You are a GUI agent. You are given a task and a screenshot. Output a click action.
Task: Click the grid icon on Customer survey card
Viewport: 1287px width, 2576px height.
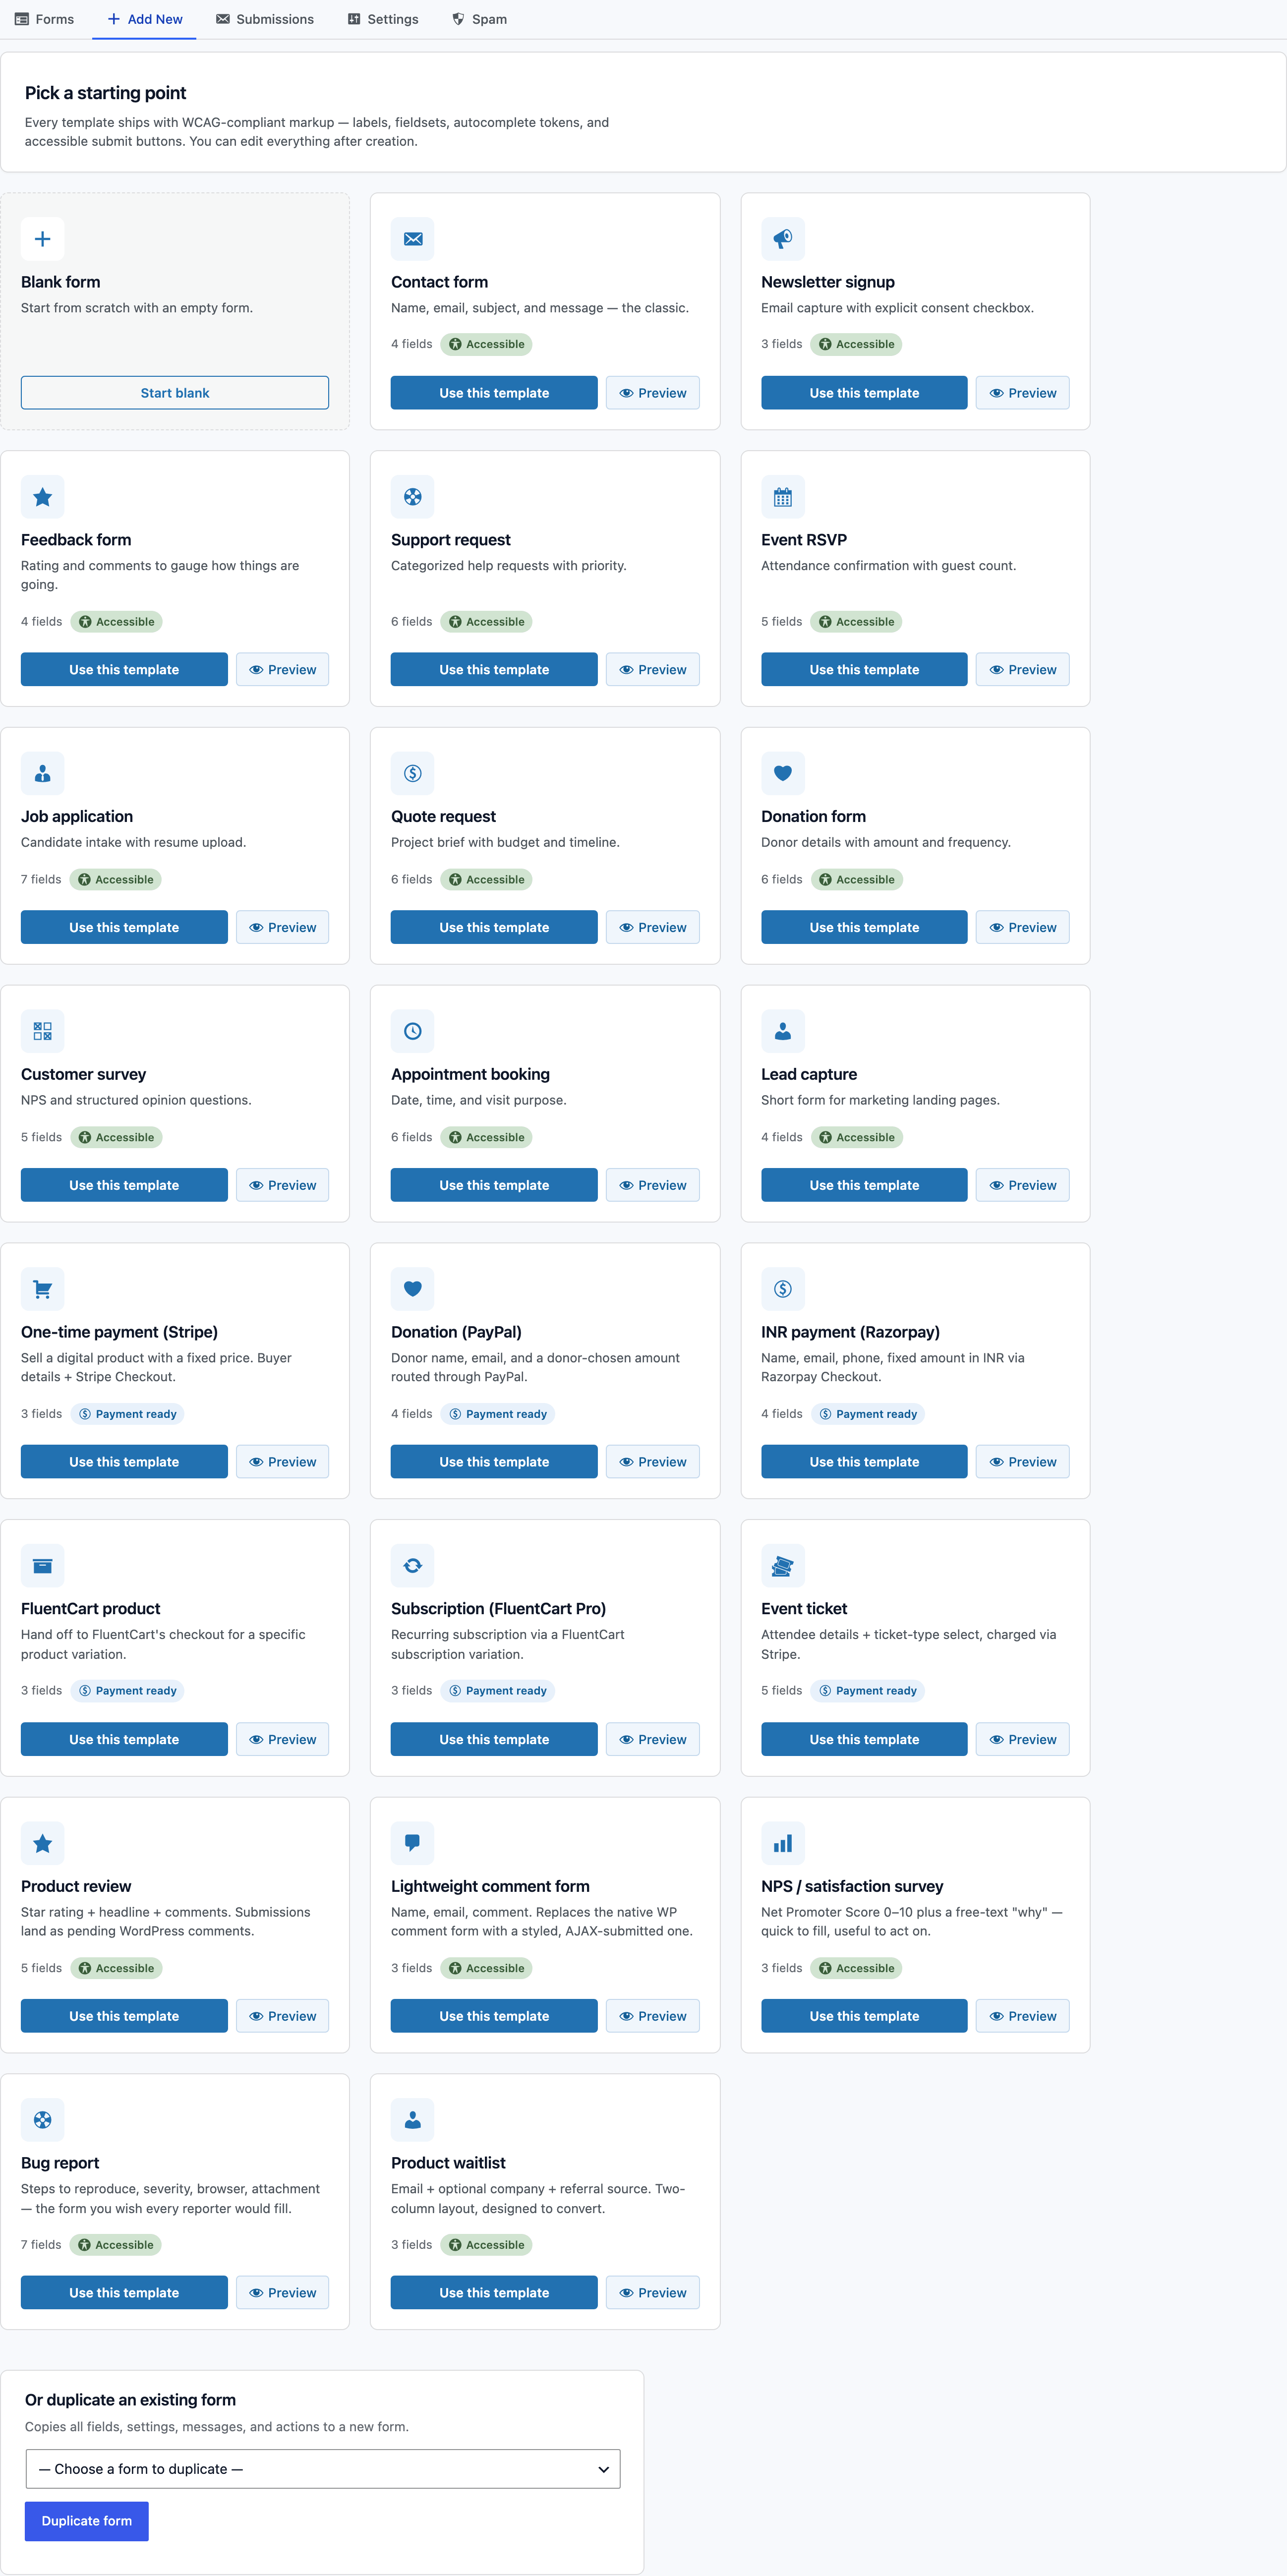[42, 1031]
